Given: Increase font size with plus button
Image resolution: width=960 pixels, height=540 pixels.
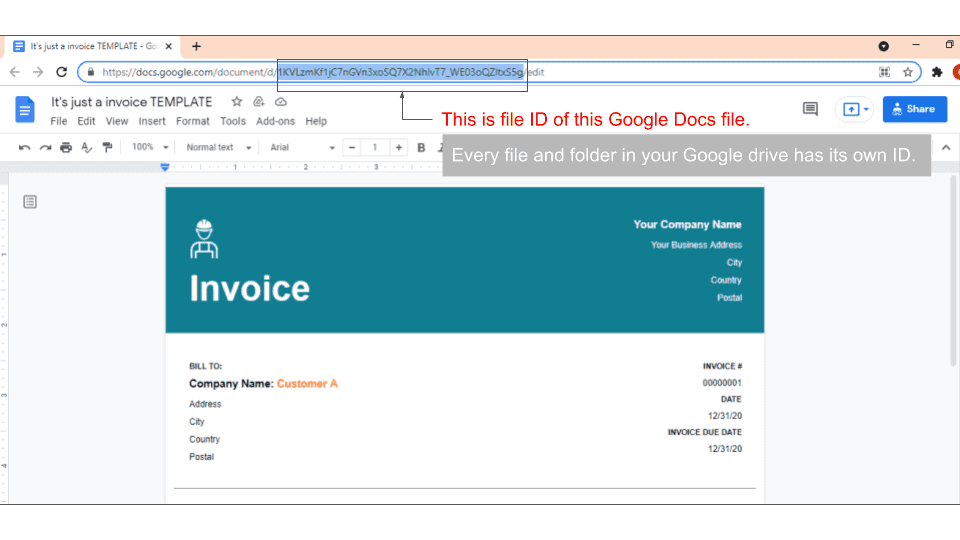Looking at the screenshot, I should coord(398,148).
